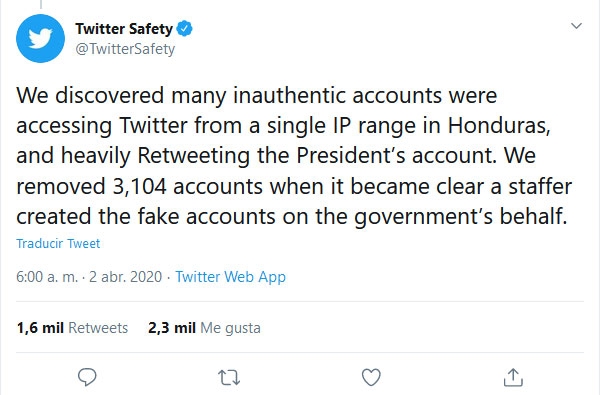Expand the tweet options chevron
Screen dimensions: 601x395
point(576,26)
